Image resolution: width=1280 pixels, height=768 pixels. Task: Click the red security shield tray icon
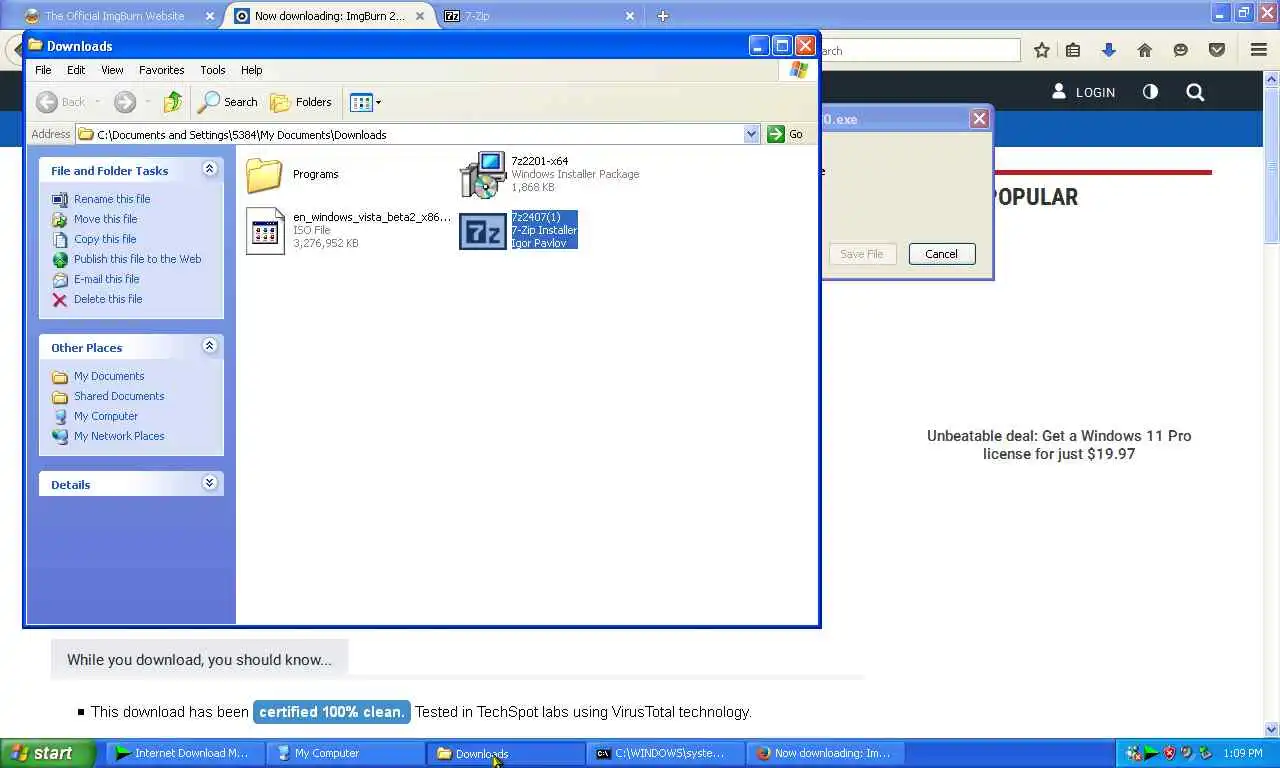click(1169, 753)
